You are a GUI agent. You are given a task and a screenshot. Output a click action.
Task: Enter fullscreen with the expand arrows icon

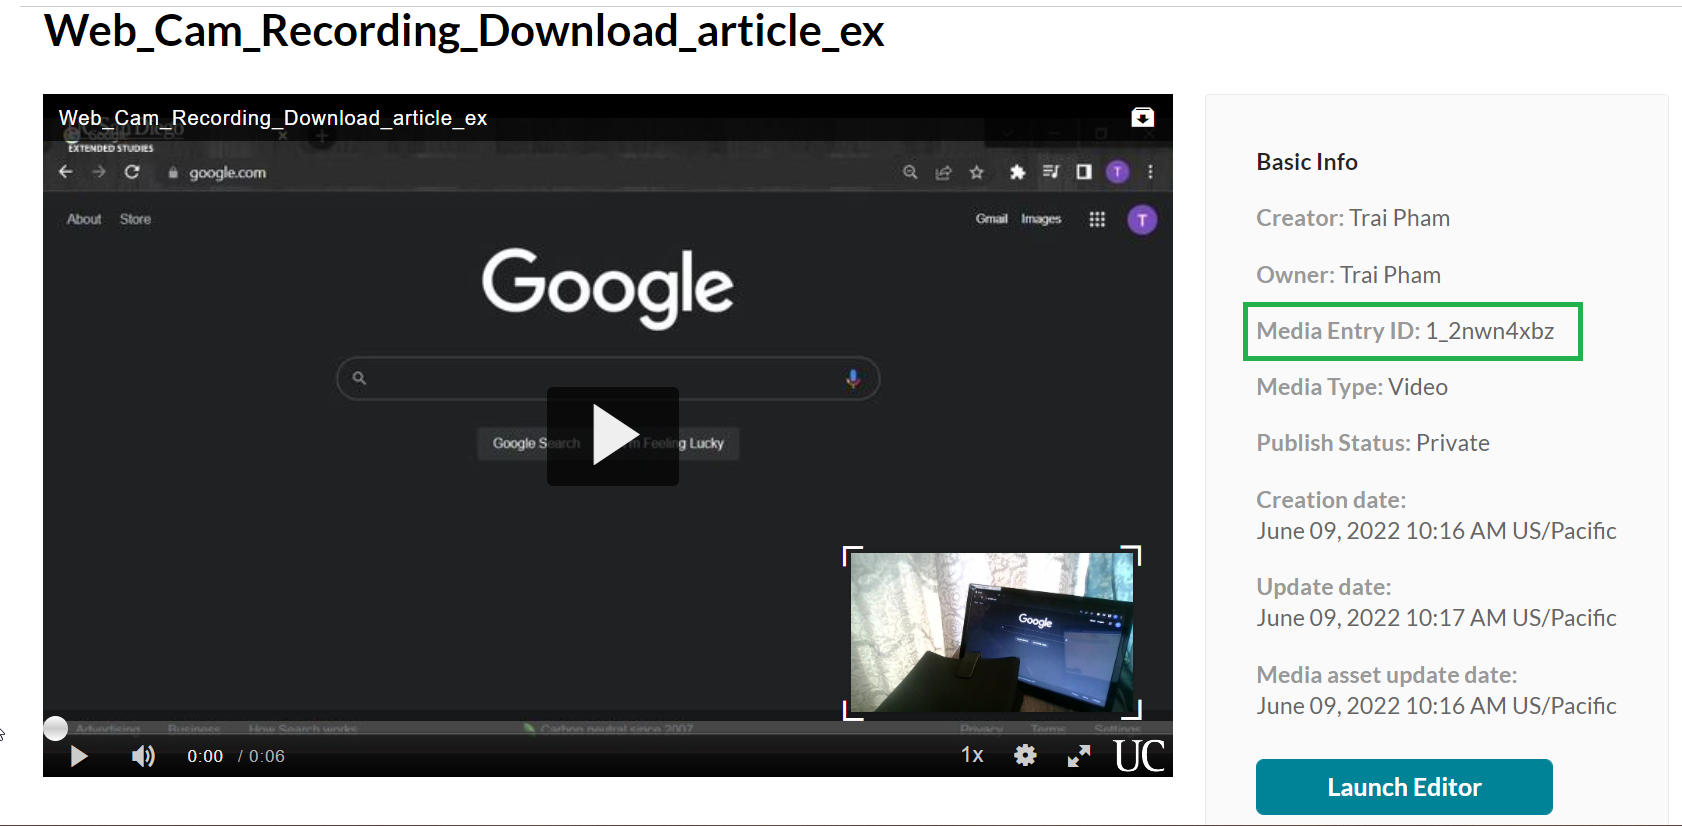(1078, 756)
